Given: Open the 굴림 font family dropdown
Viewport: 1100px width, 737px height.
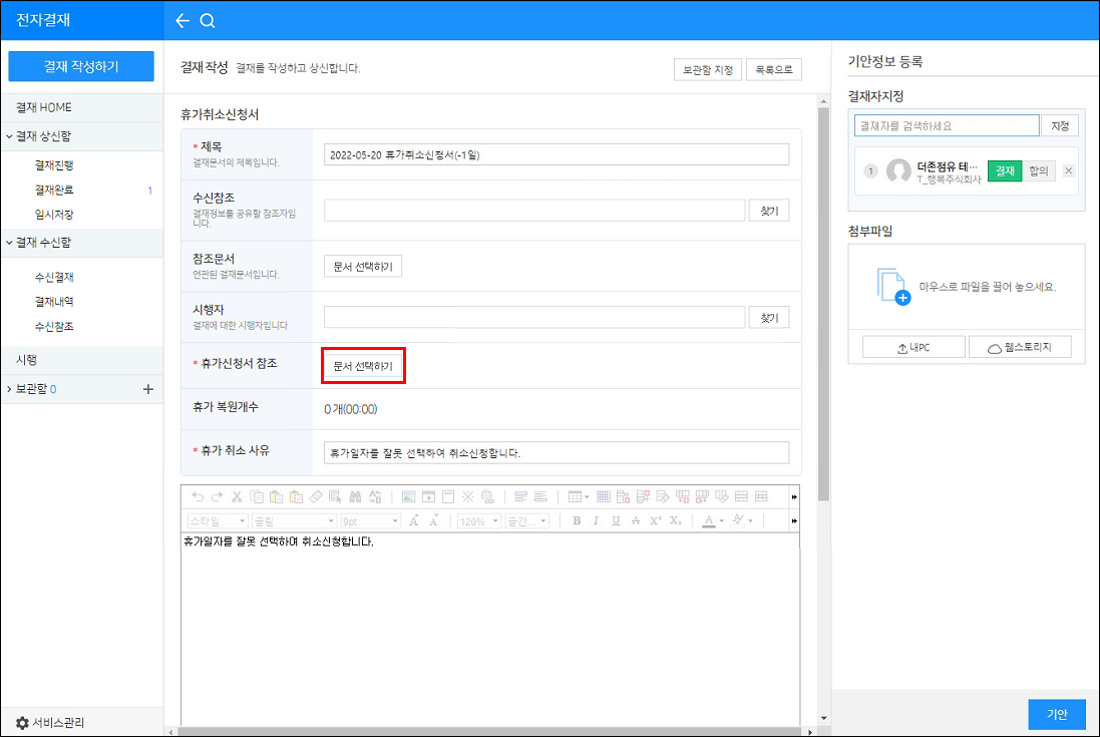Looking at the screenshot, I should (294, 521).
